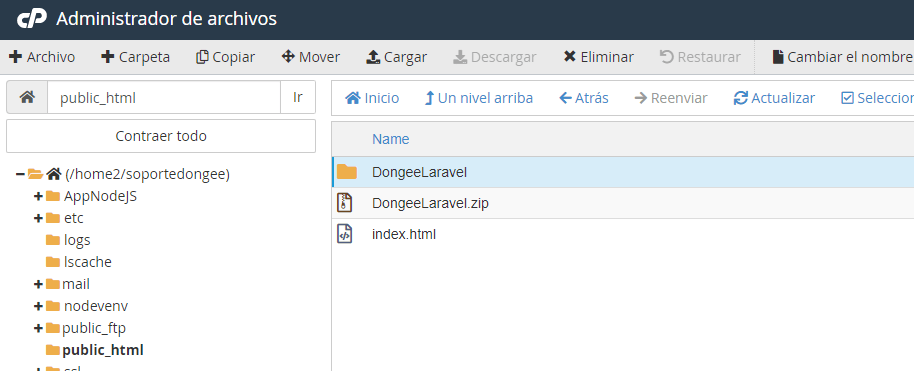Delete the selection with Eliminar
This screenshot has width=914, height=371.
click(x=599, y=57)
